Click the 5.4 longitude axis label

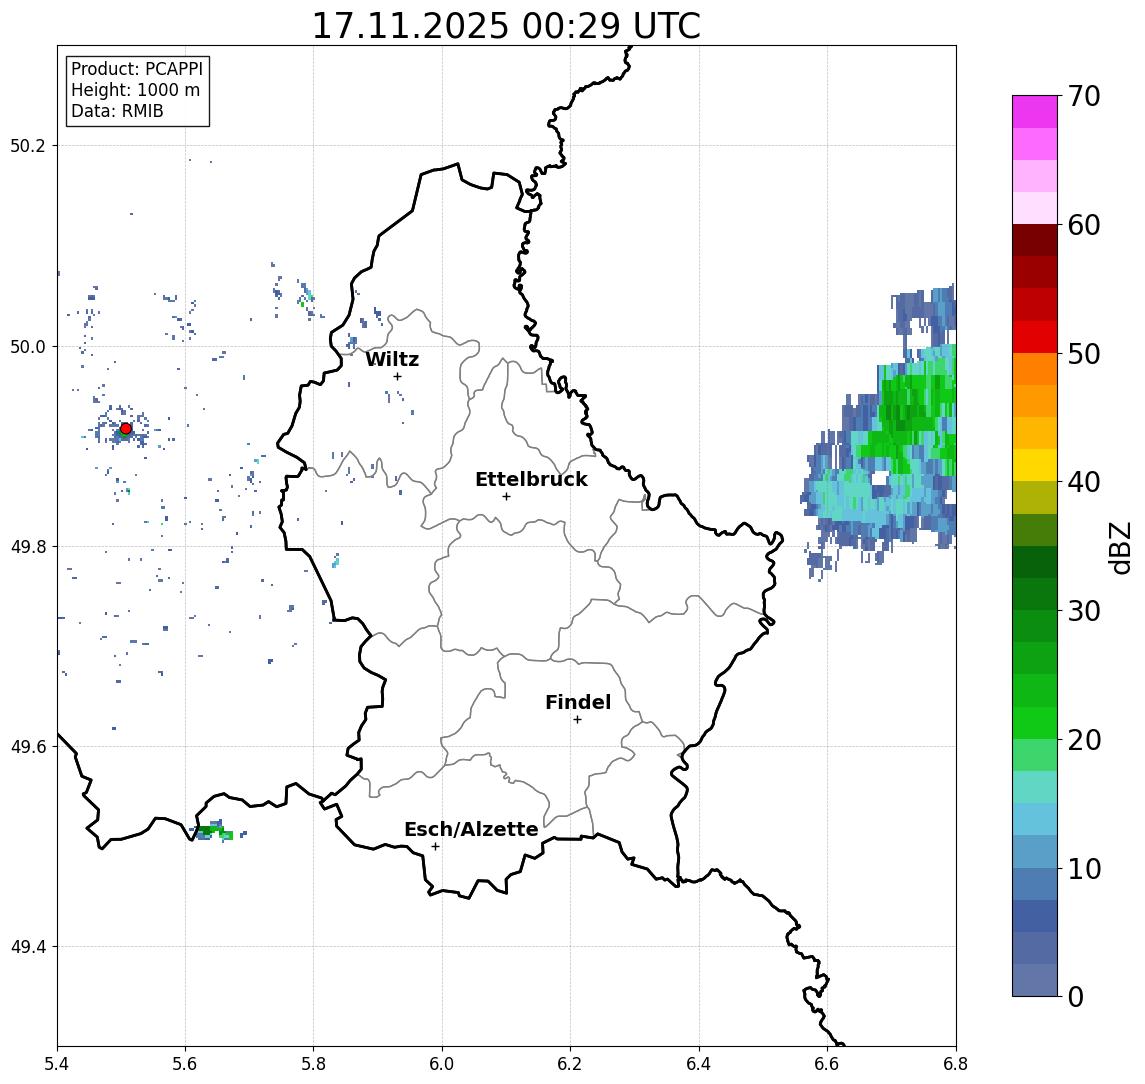tap(57, 1064)
